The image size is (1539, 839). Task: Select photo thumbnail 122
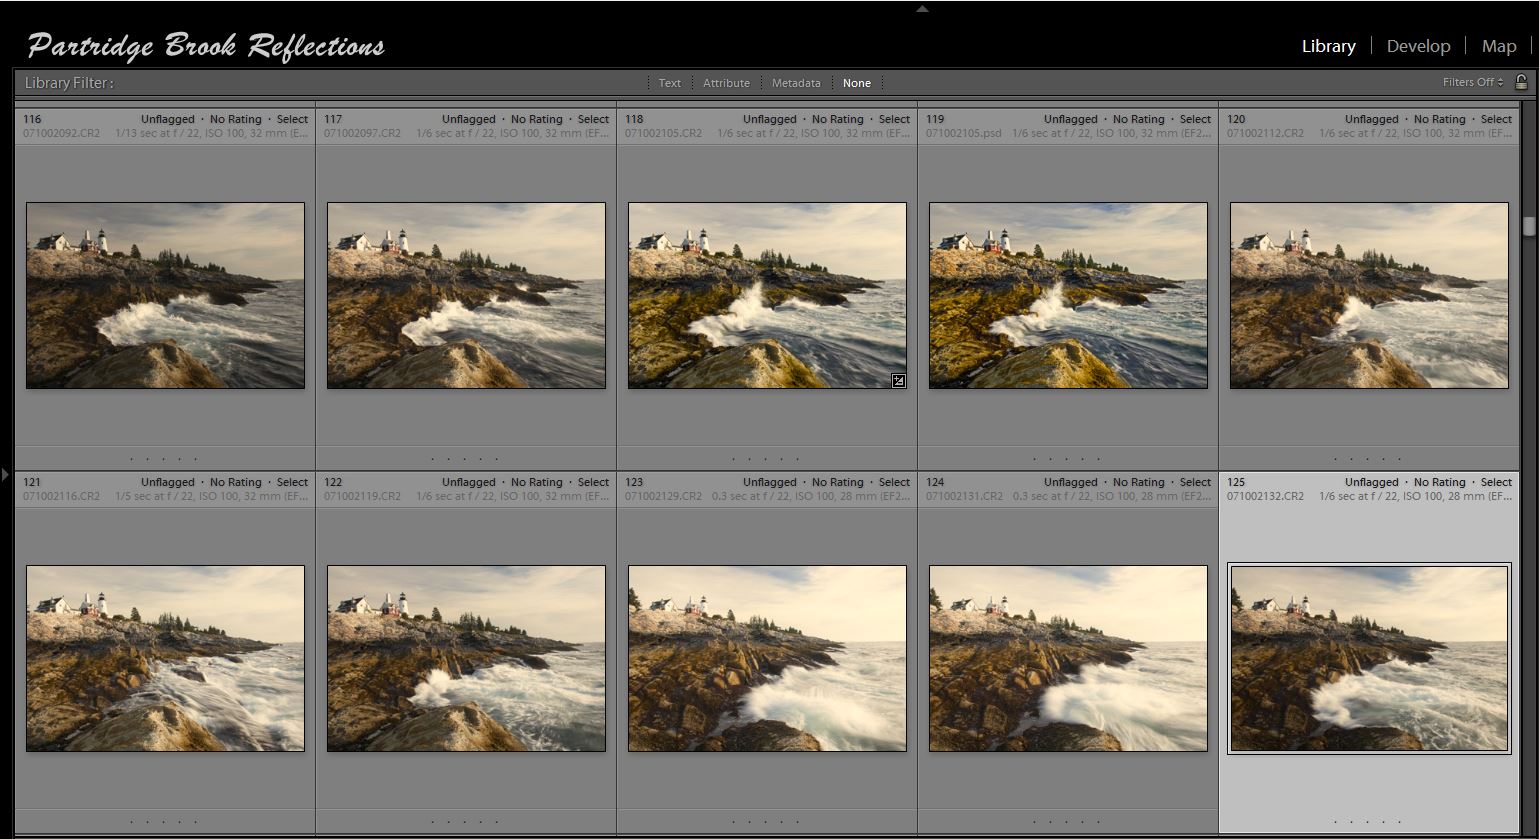tap(466, 659)
